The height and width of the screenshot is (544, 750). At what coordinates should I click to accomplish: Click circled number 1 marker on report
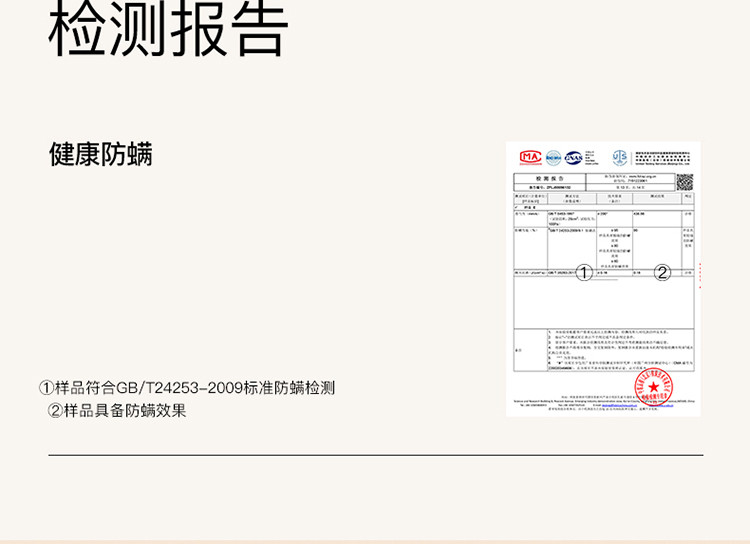[585, 273]
